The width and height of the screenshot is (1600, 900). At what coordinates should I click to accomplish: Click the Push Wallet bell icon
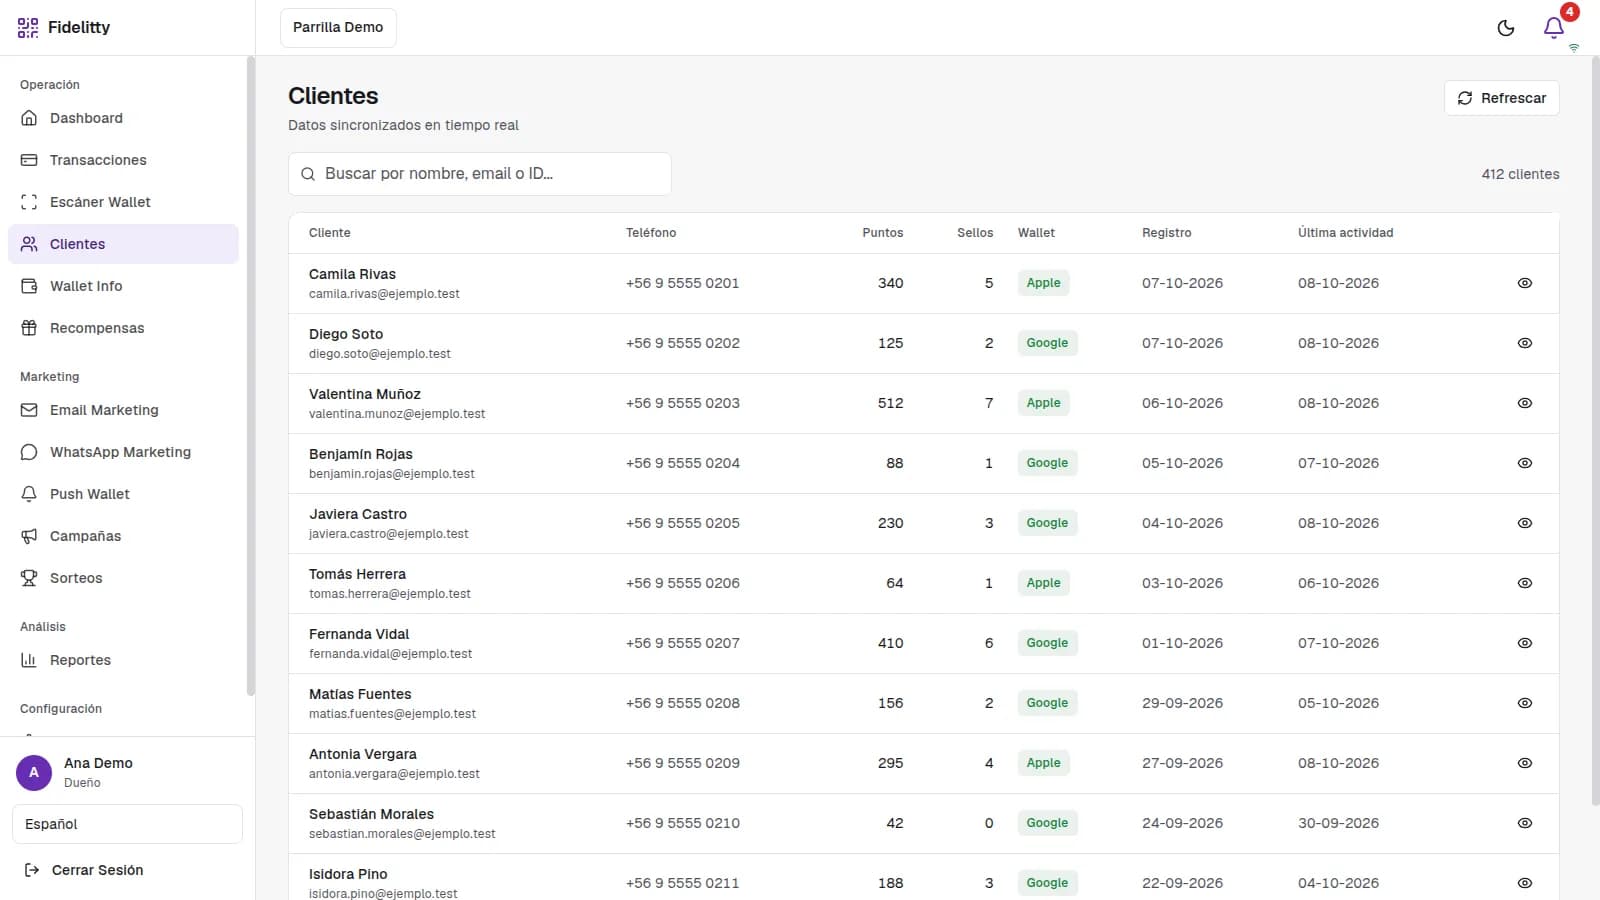pos(29,494)
